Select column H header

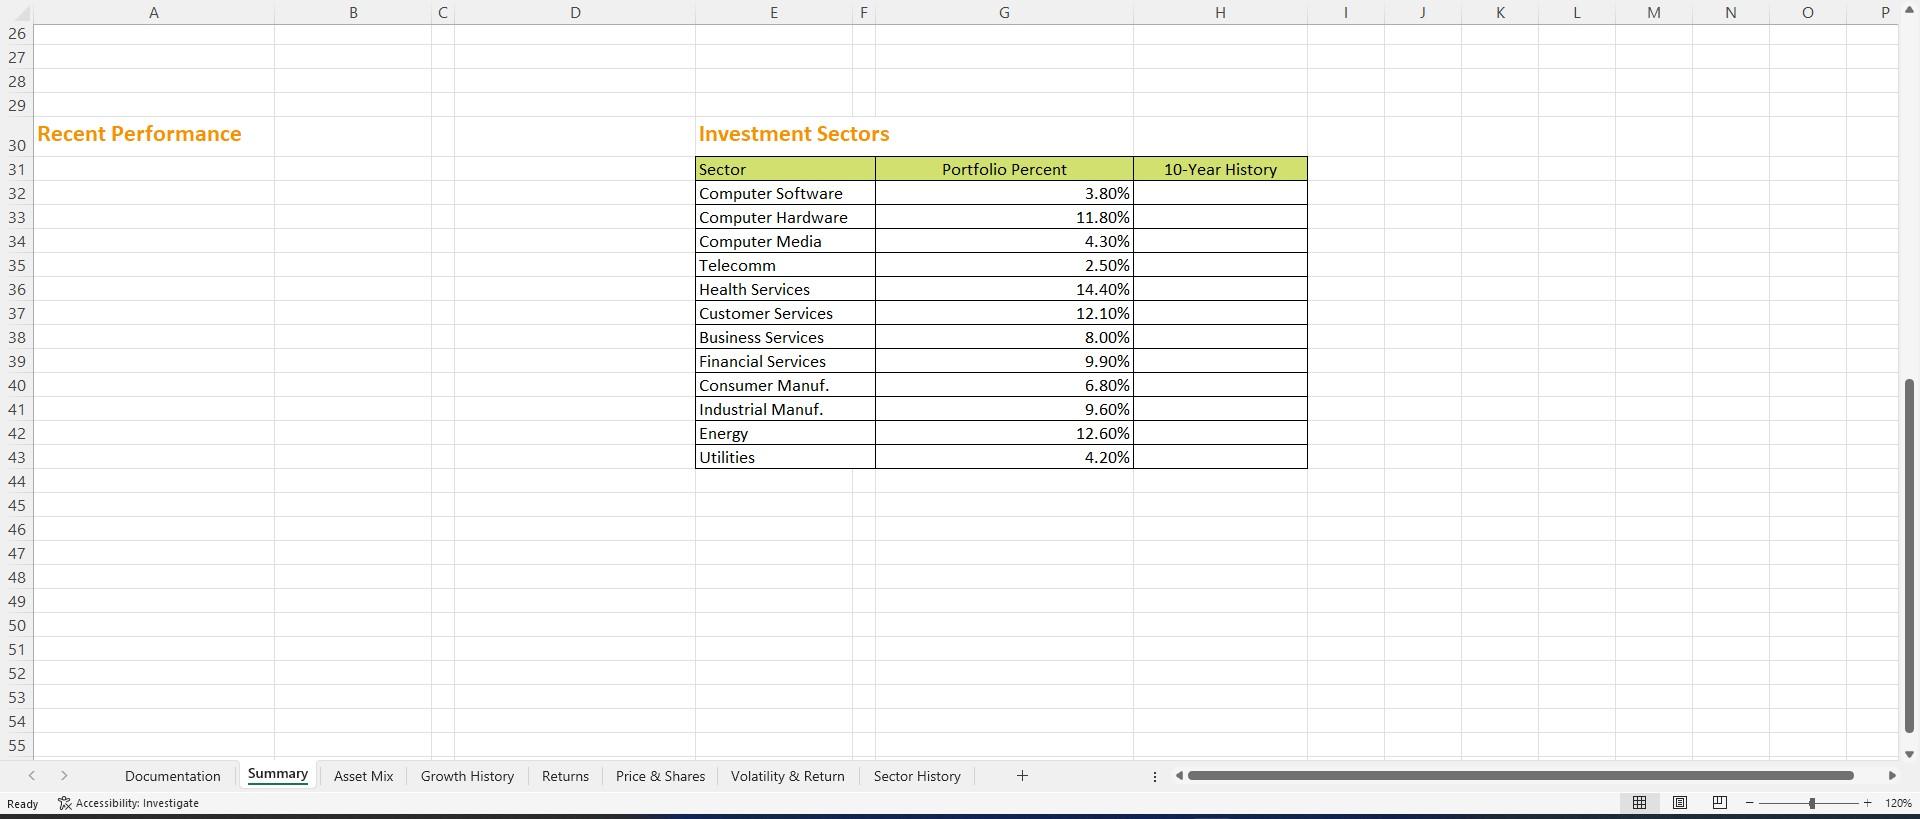1220,12
